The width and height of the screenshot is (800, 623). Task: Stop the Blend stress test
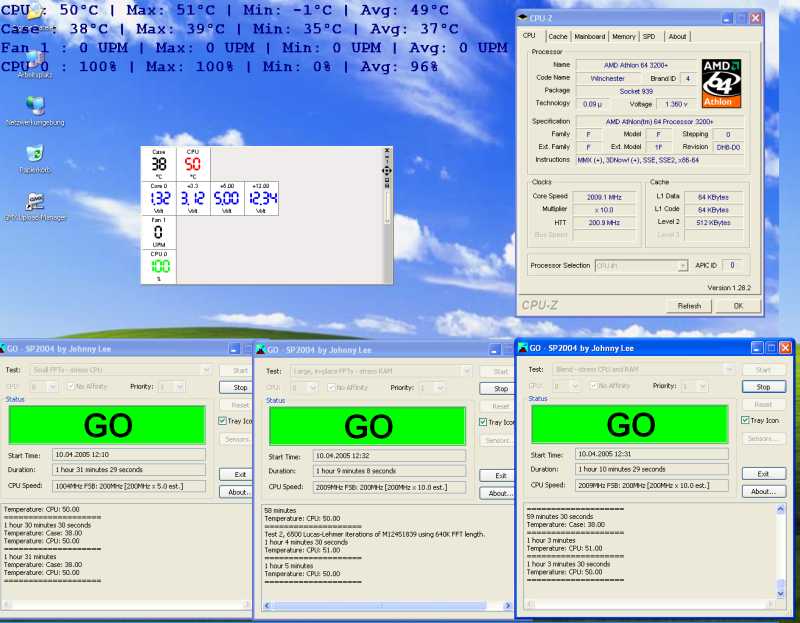764,387
